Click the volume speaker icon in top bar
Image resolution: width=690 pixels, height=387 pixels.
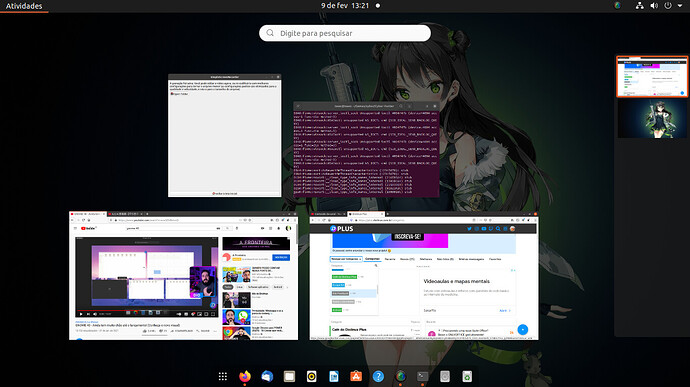click(654, 6)
